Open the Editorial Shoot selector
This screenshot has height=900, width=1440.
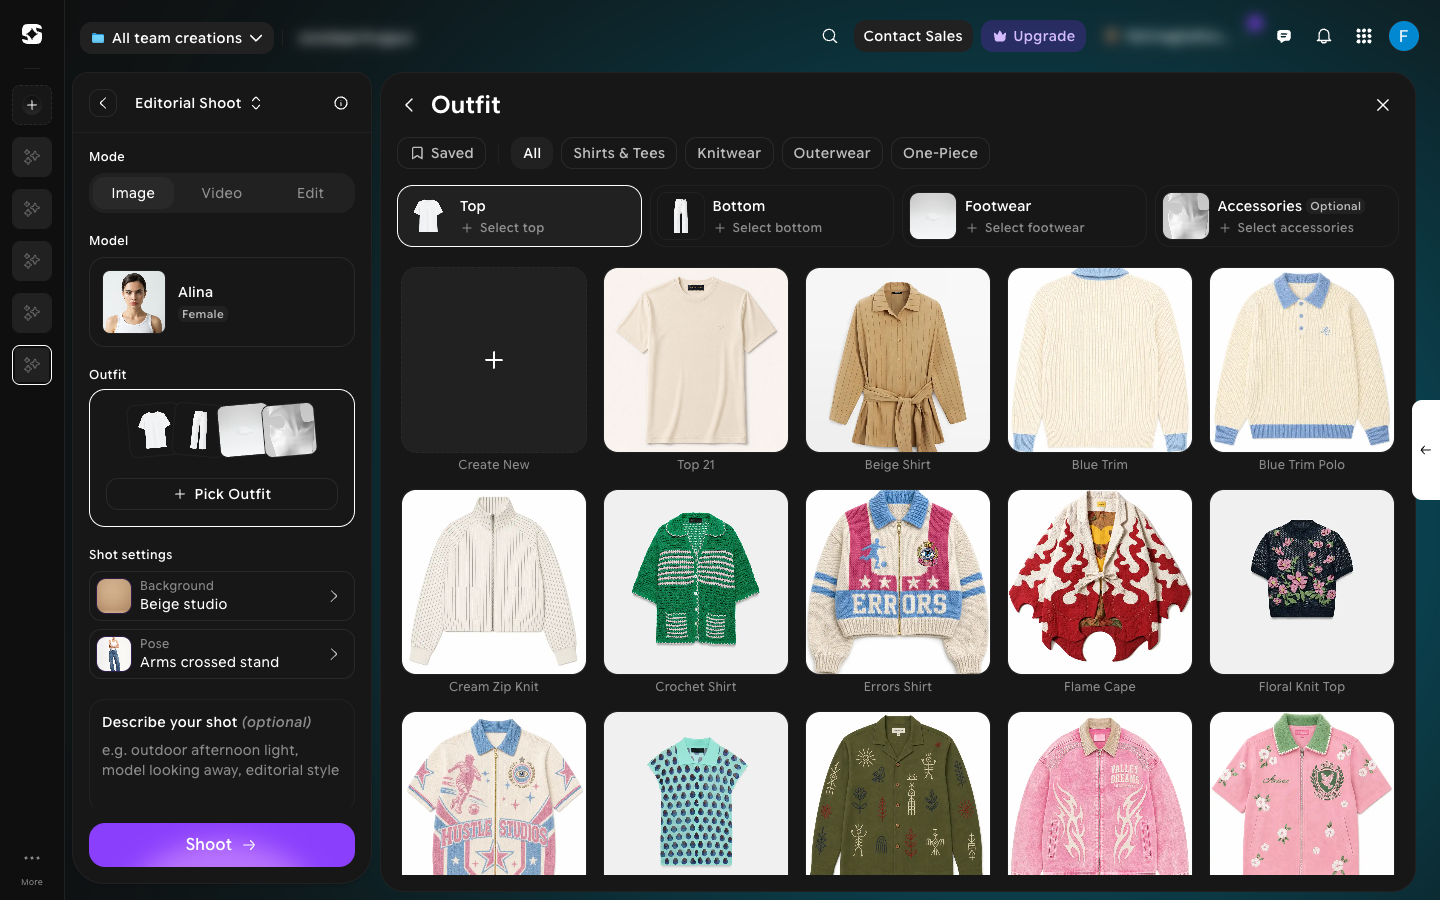click(x=198, y=103)
